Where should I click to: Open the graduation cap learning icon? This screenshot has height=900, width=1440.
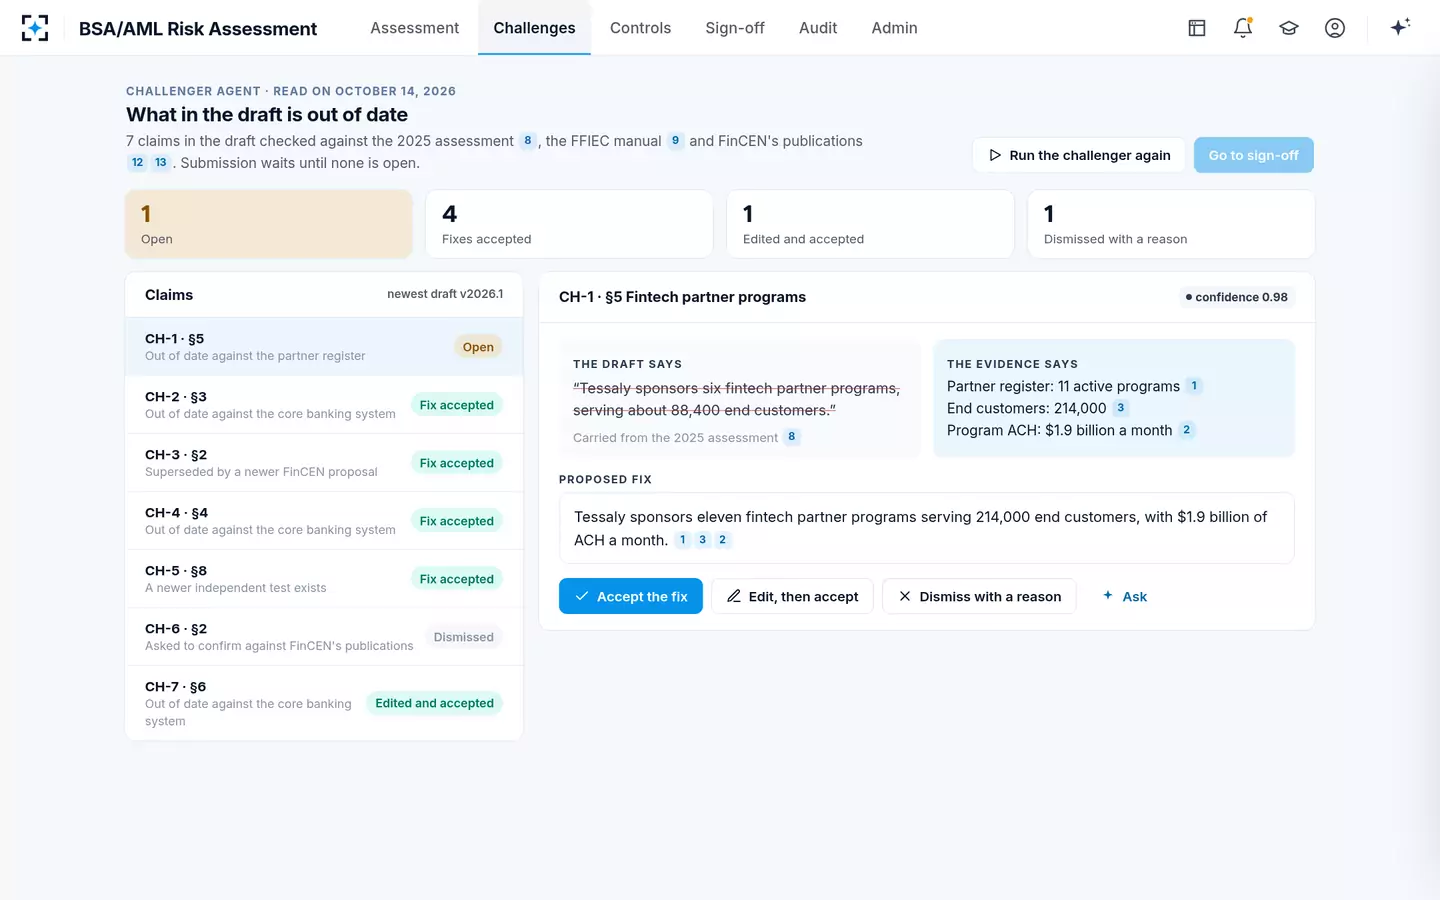1289,28
